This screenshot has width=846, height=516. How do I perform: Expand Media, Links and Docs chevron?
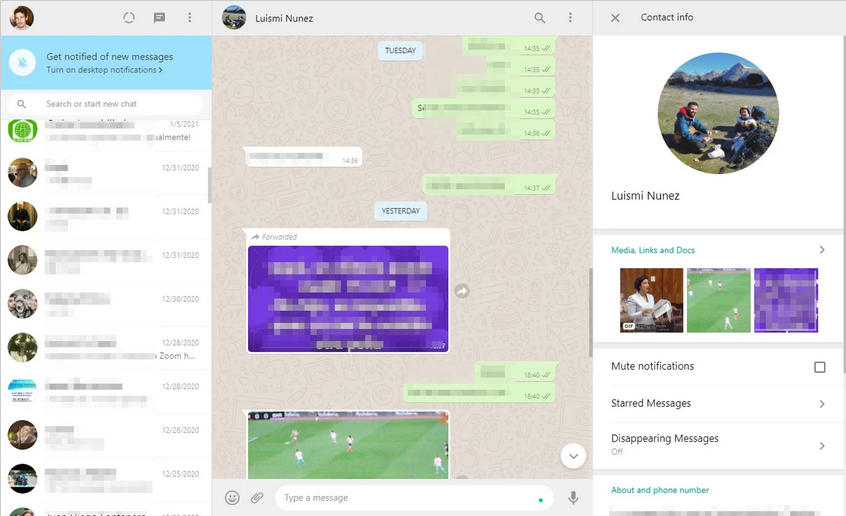click(x=822, y=250)
